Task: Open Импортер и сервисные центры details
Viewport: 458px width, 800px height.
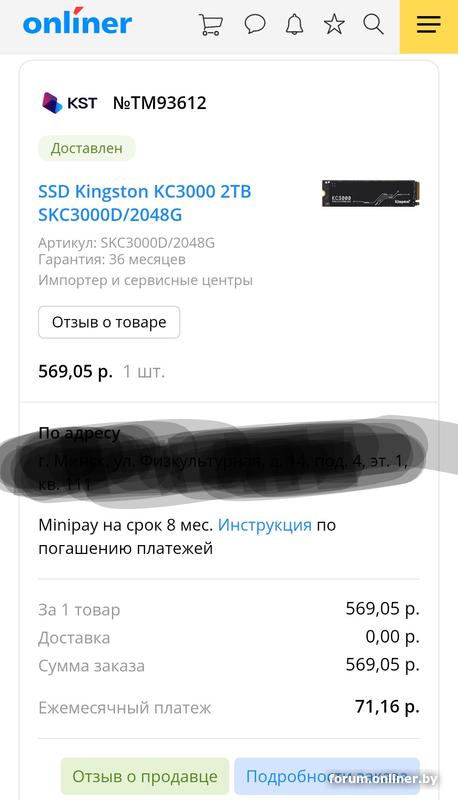Action: coord(145,280)
